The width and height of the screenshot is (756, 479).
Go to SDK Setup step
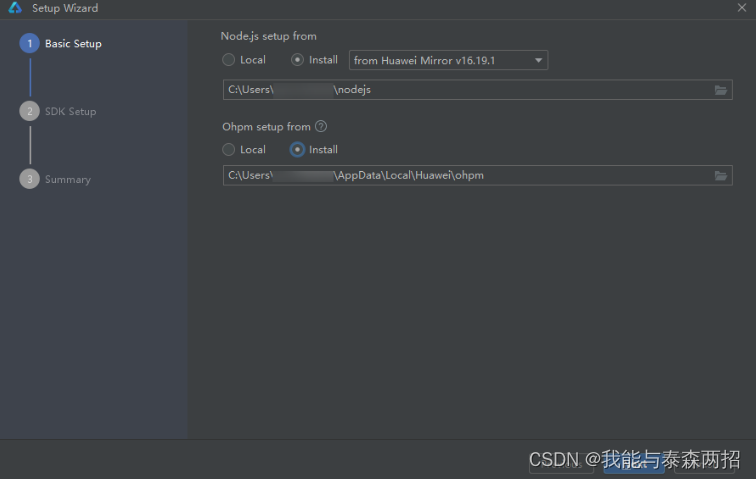[58, 111]
